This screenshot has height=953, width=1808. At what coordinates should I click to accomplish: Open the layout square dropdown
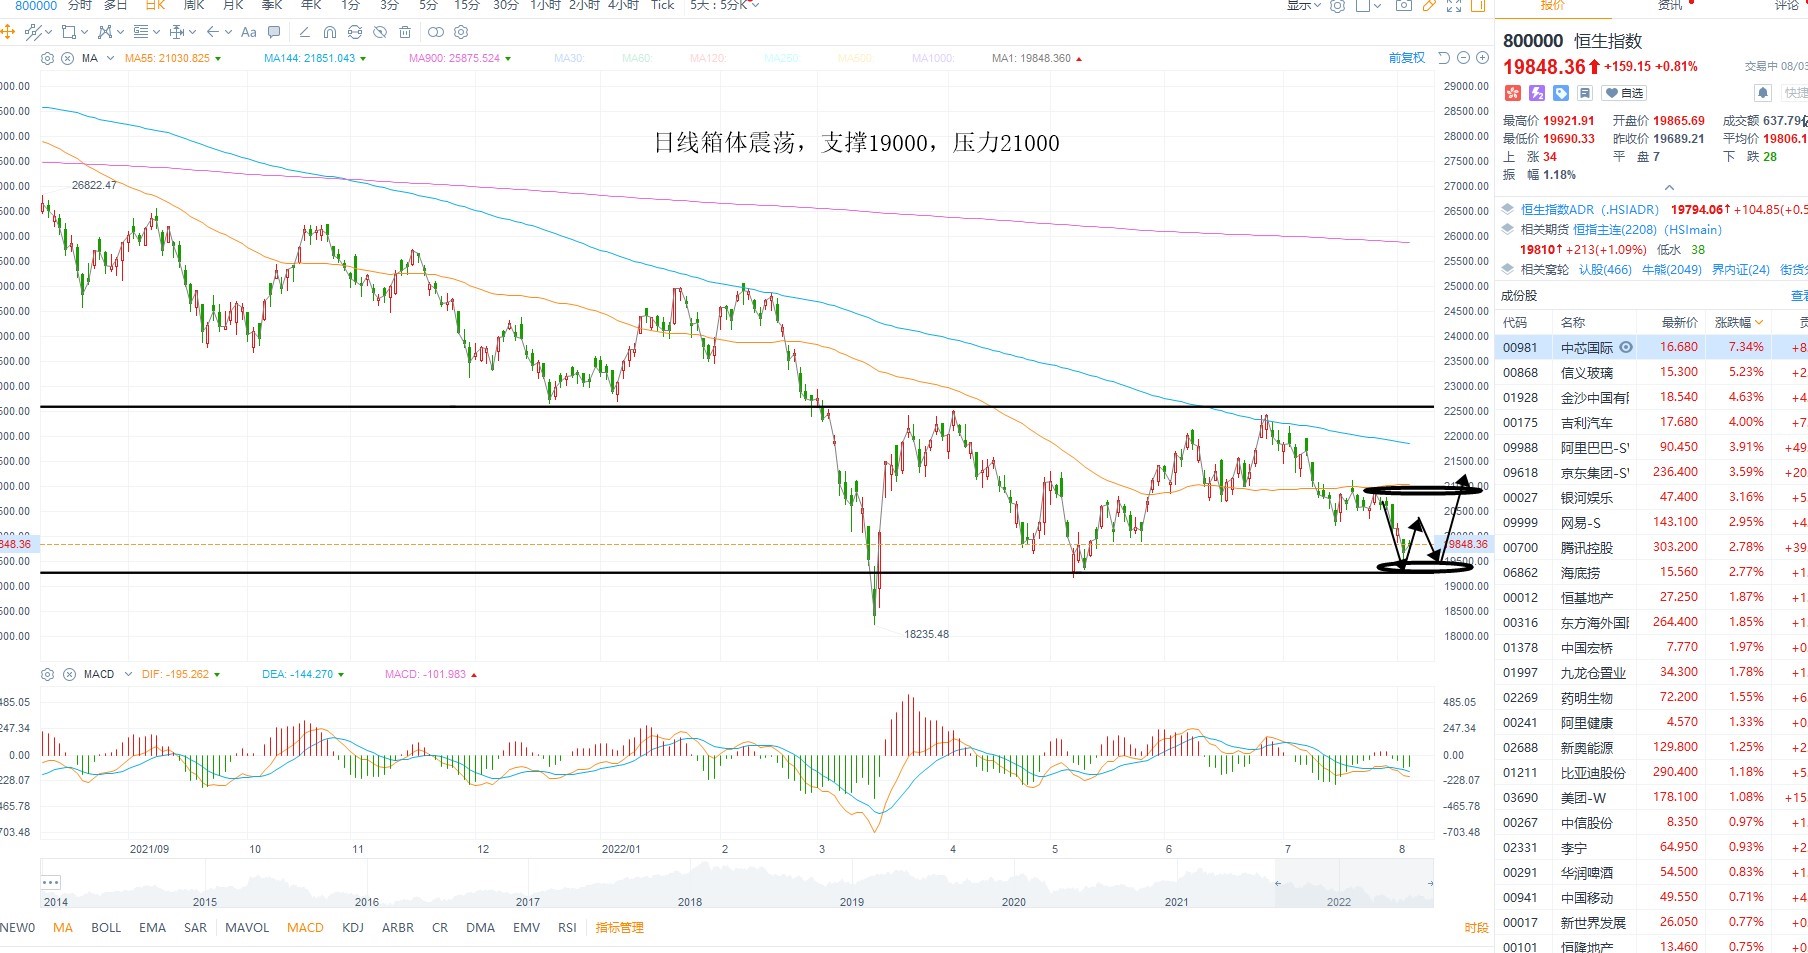(1368, 5)
